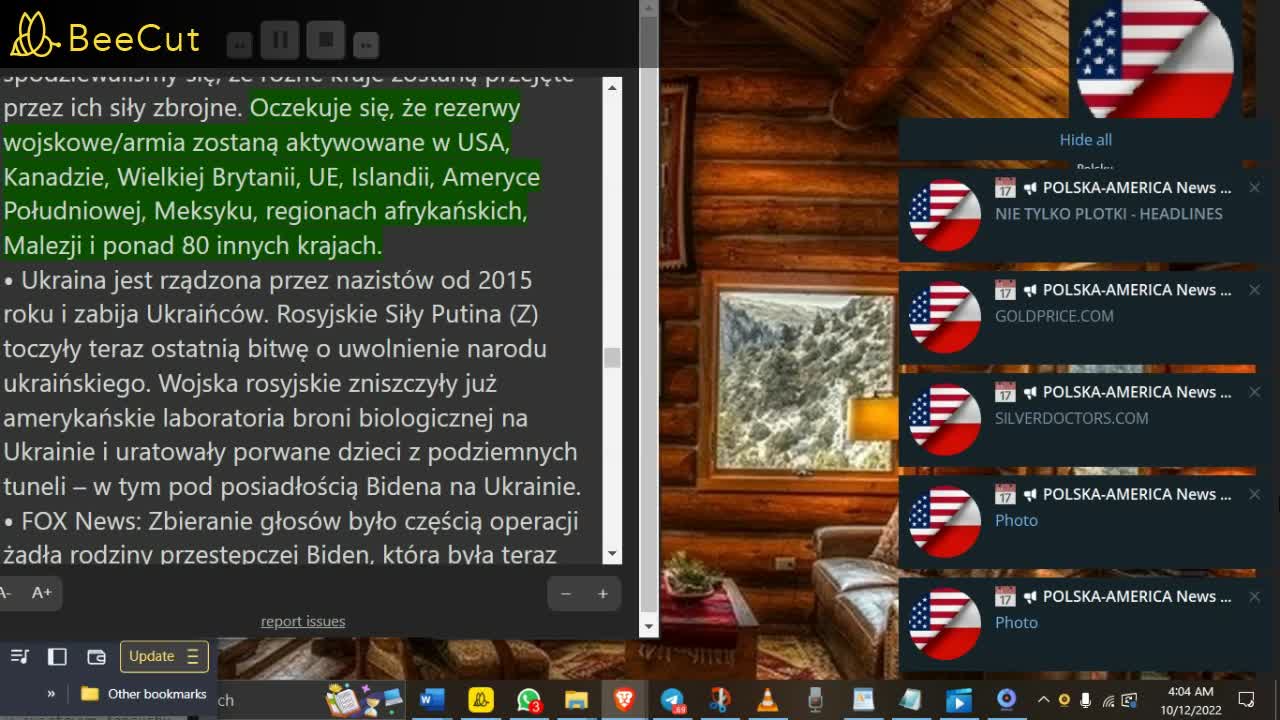Open Microsoft Word from the taskbar

[x=432, y=700]
